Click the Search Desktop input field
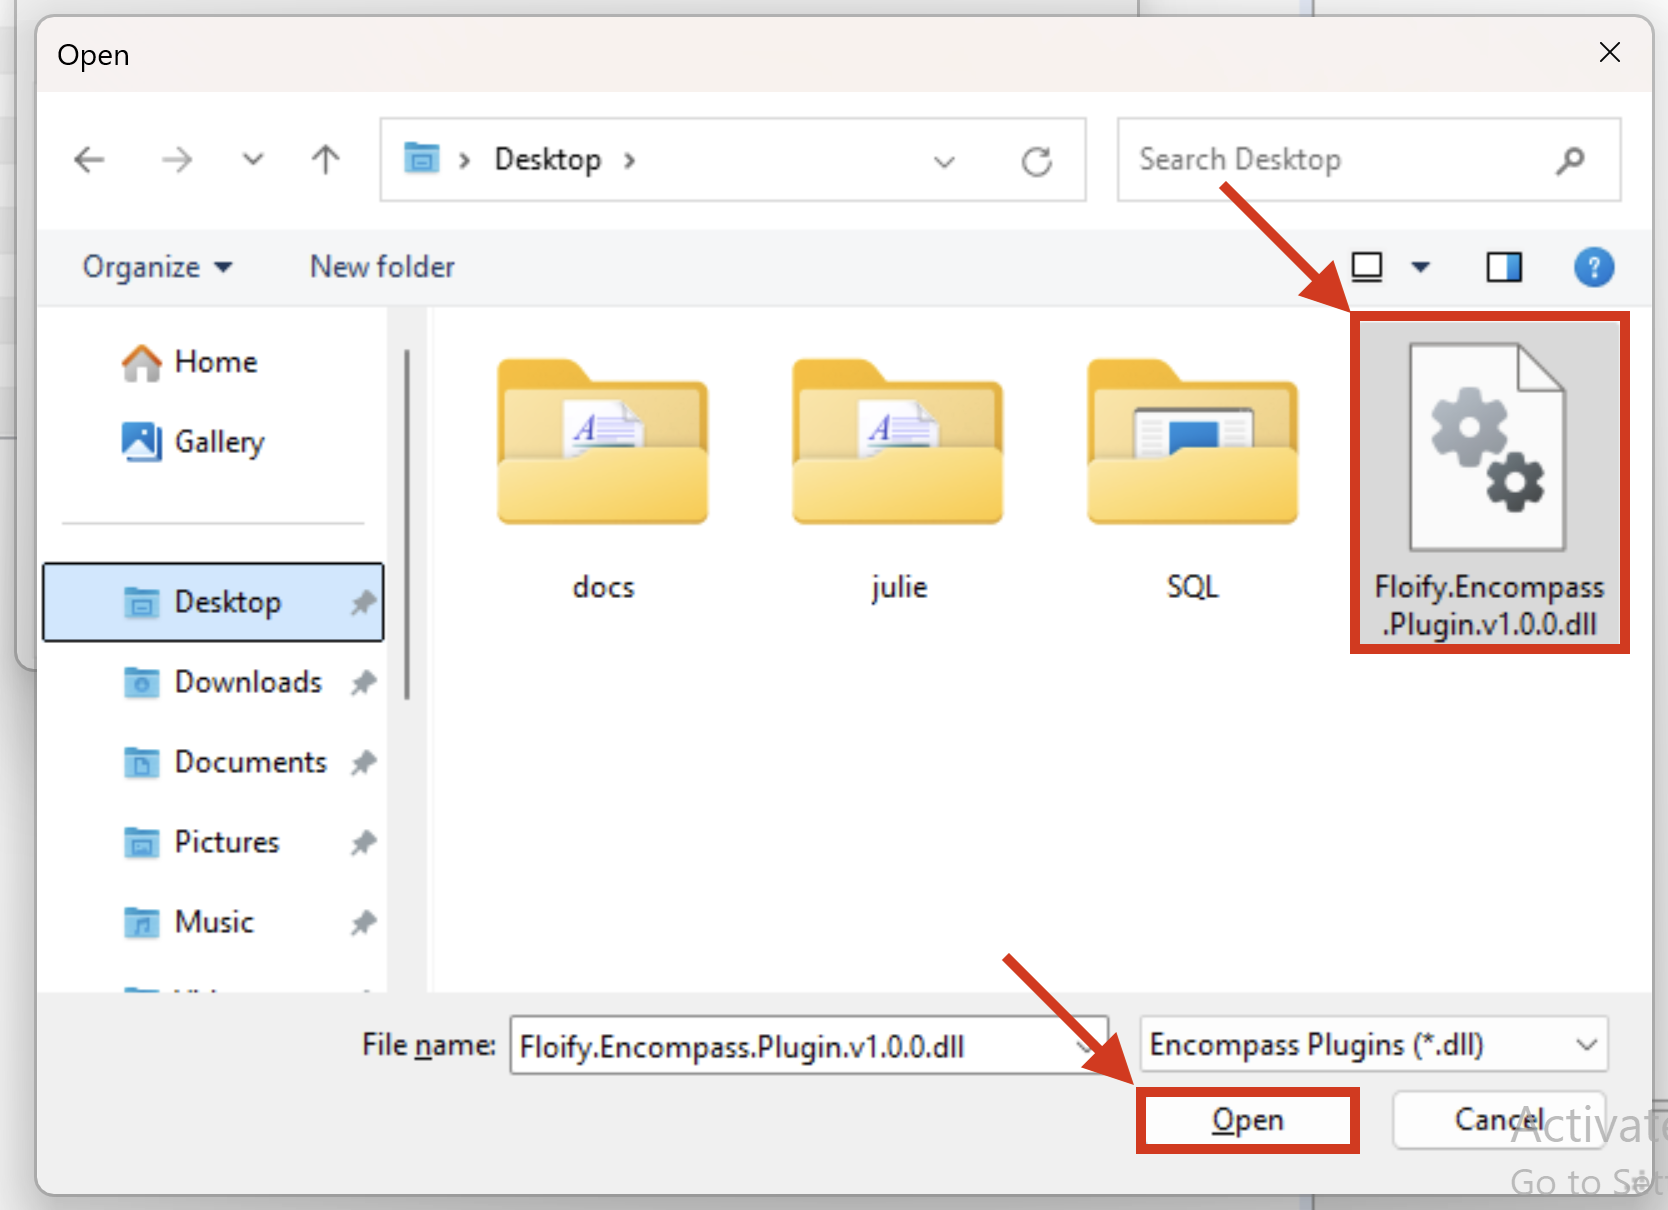Viewport: 1668px width, 1210px height. click(1340, 160)
